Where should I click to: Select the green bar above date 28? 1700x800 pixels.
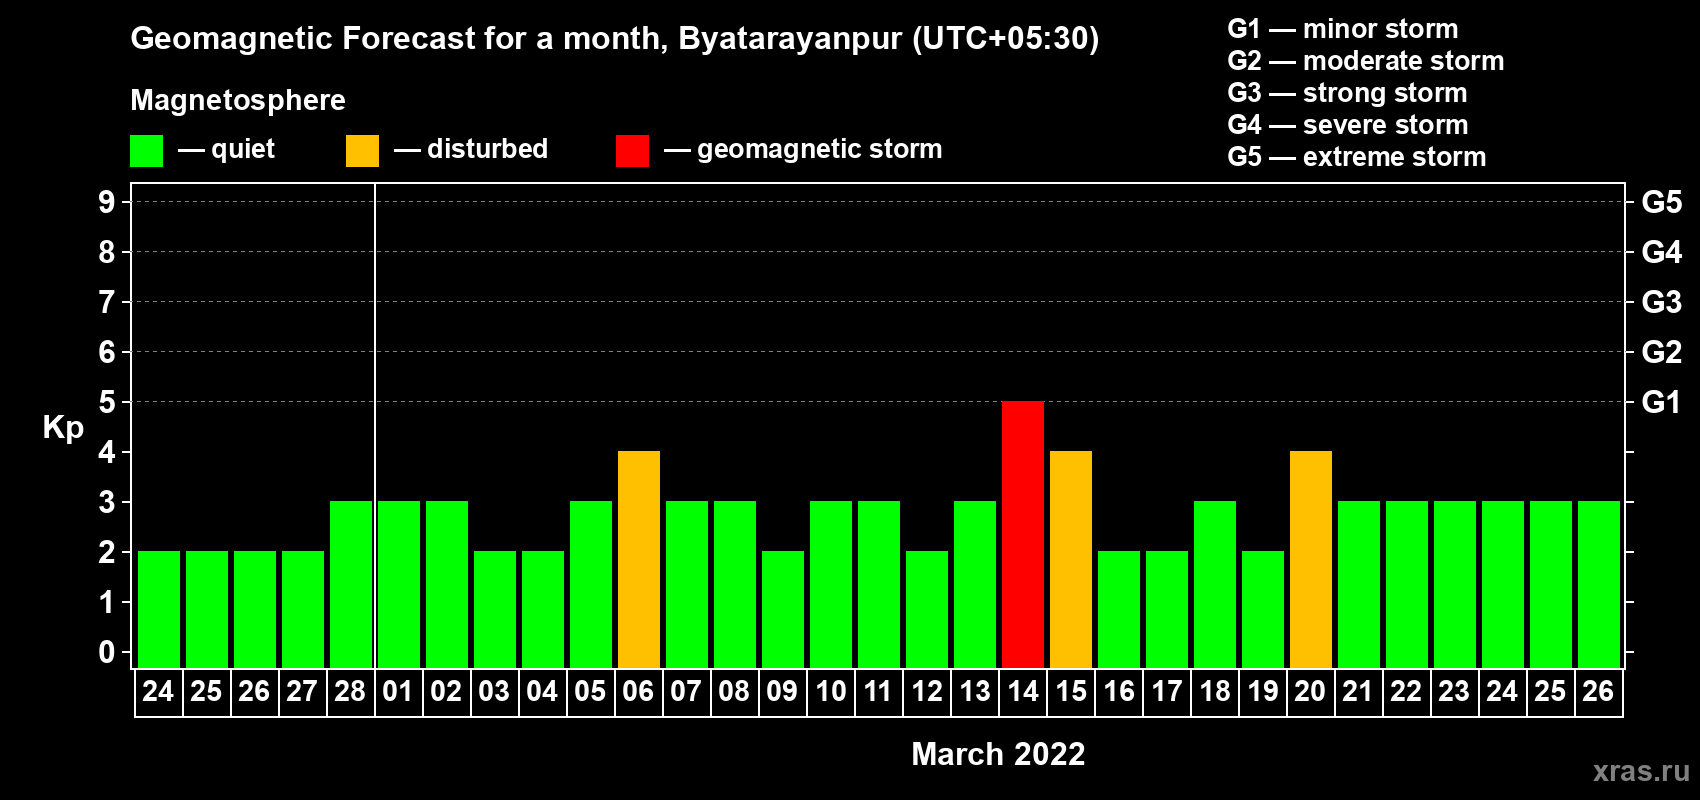[x=350, y=584]
